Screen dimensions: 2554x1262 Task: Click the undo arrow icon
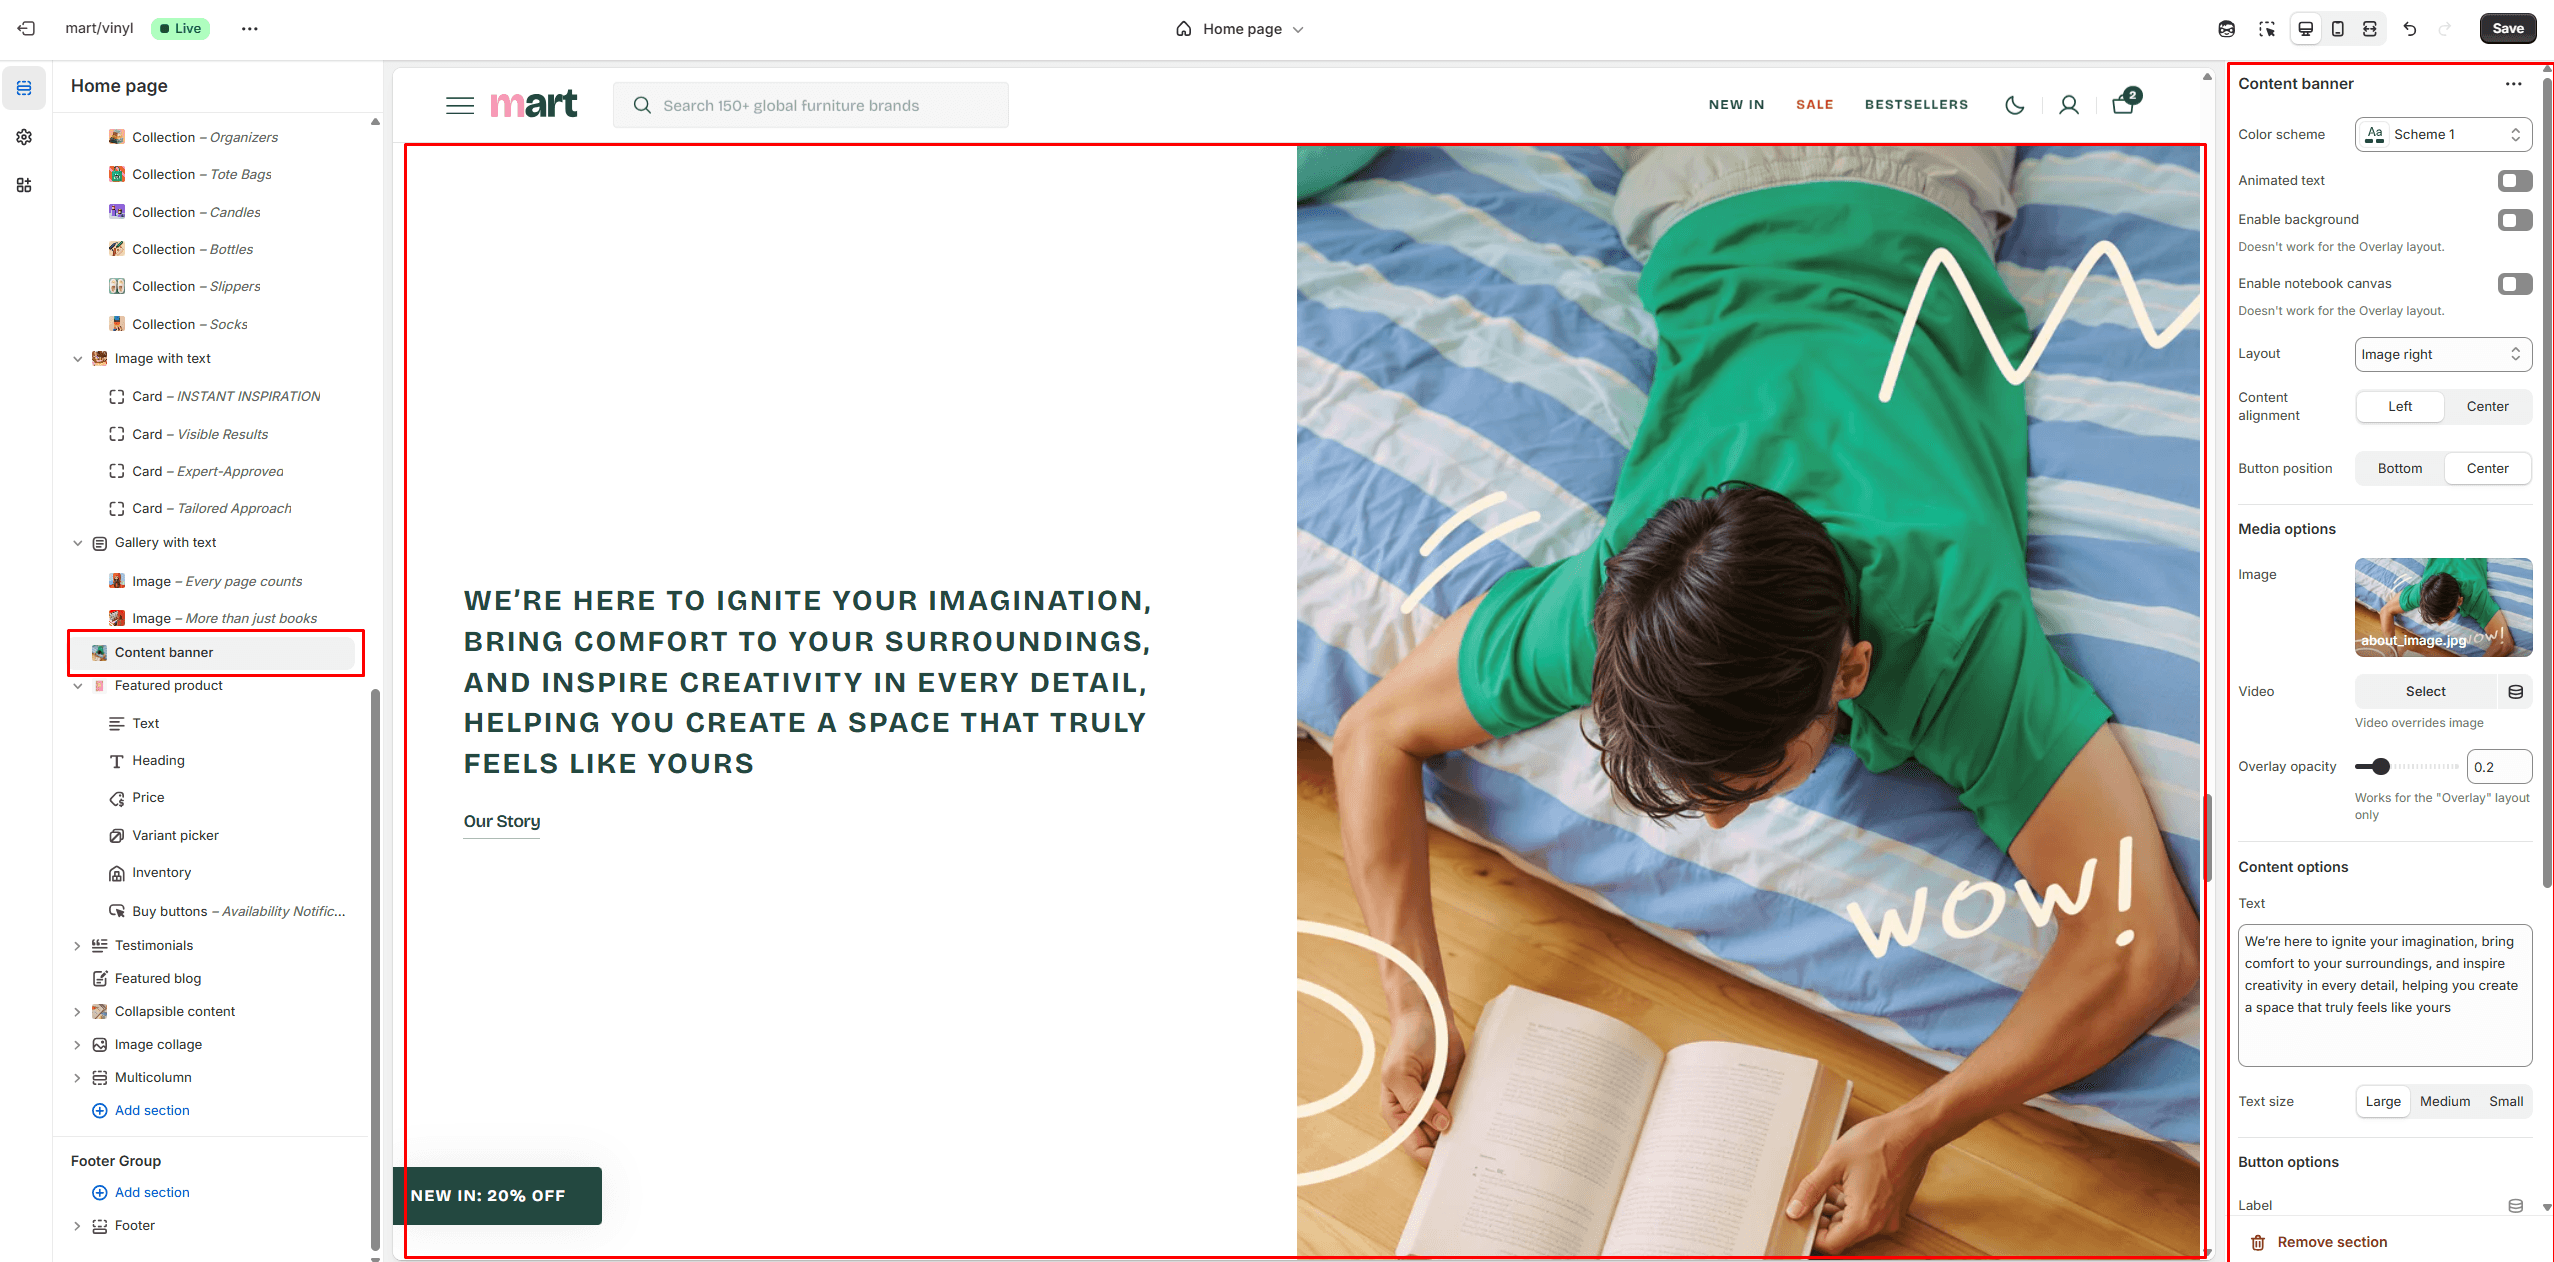2410,29
